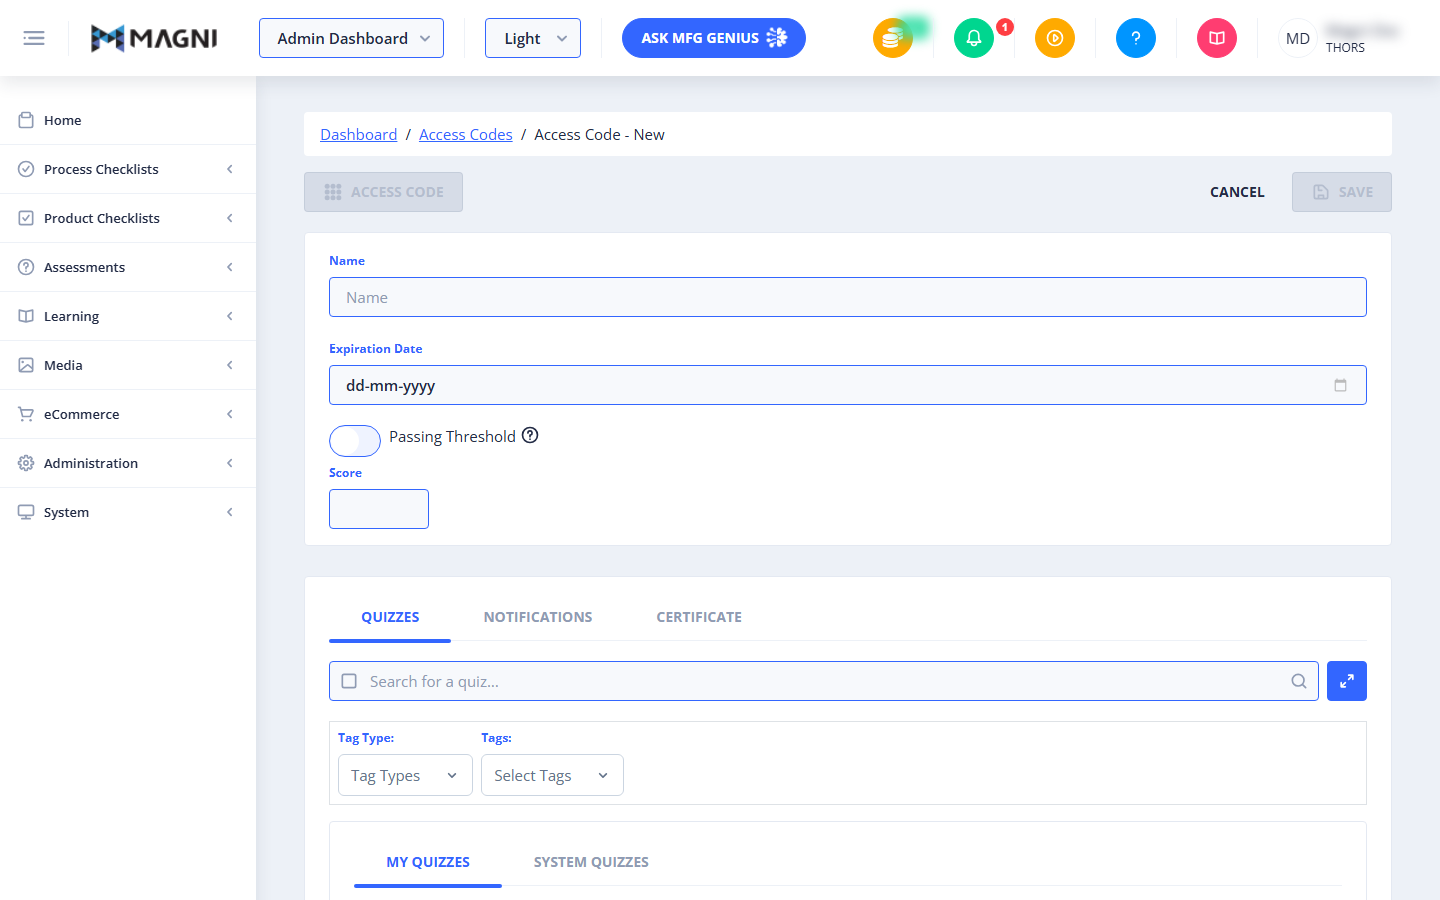1440x900 pixels.
Task: Open the Select Tags dropdown
Action: click(552, 775)
